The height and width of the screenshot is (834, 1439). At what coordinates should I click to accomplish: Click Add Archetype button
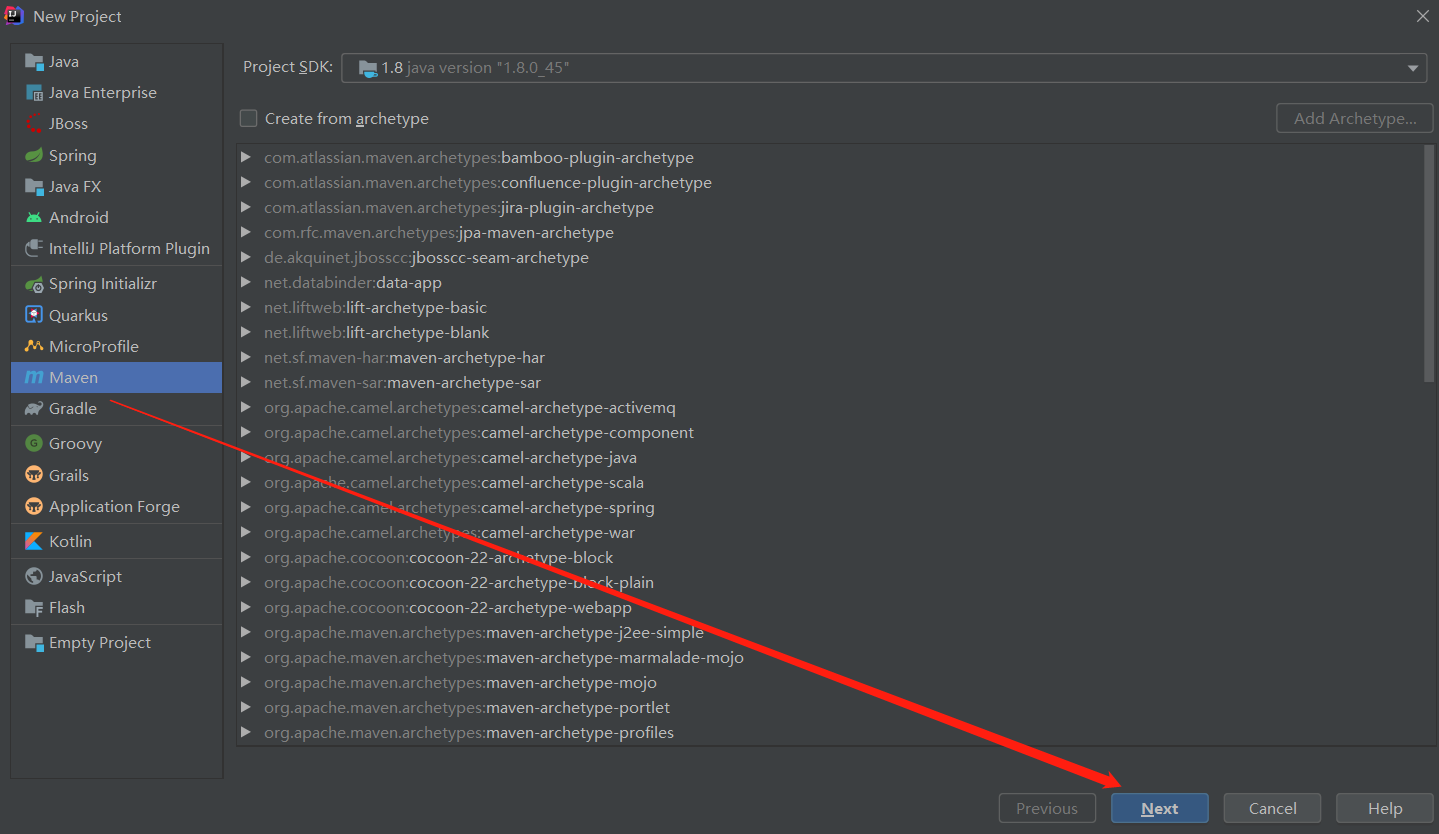(1355, 118)
